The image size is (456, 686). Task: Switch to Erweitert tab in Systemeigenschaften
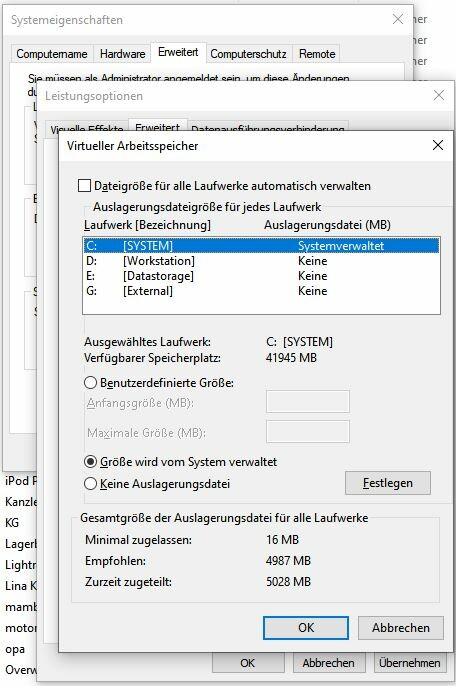[178, 52]
